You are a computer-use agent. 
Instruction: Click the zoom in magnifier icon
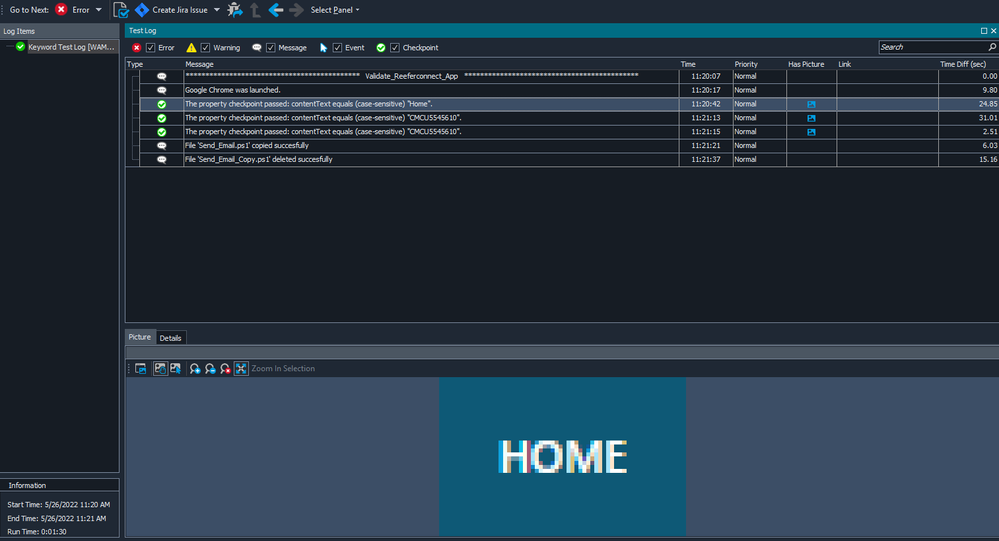[195, 369]
